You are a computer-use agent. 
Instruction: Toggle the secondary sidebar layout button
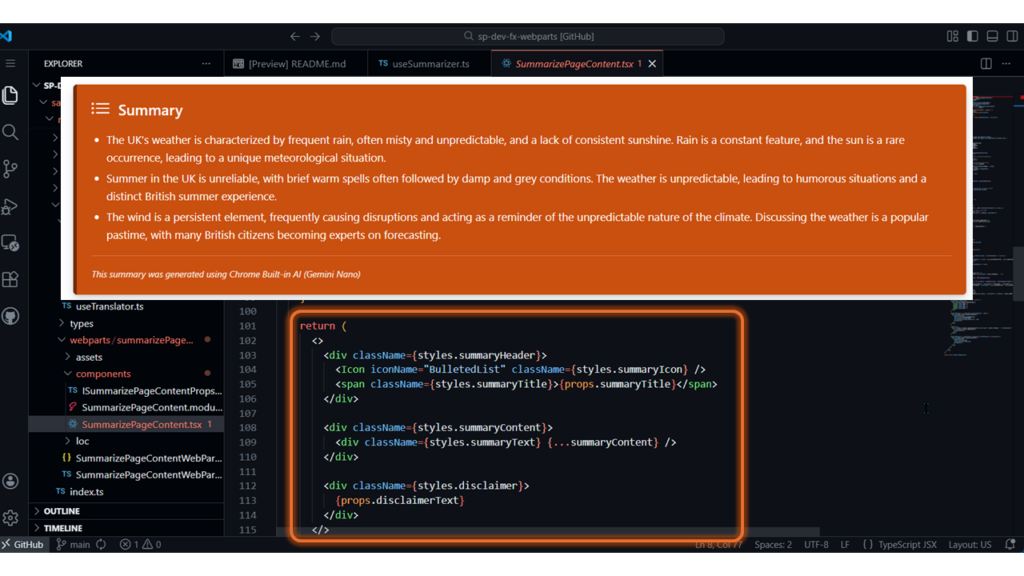click(1012, 36)
